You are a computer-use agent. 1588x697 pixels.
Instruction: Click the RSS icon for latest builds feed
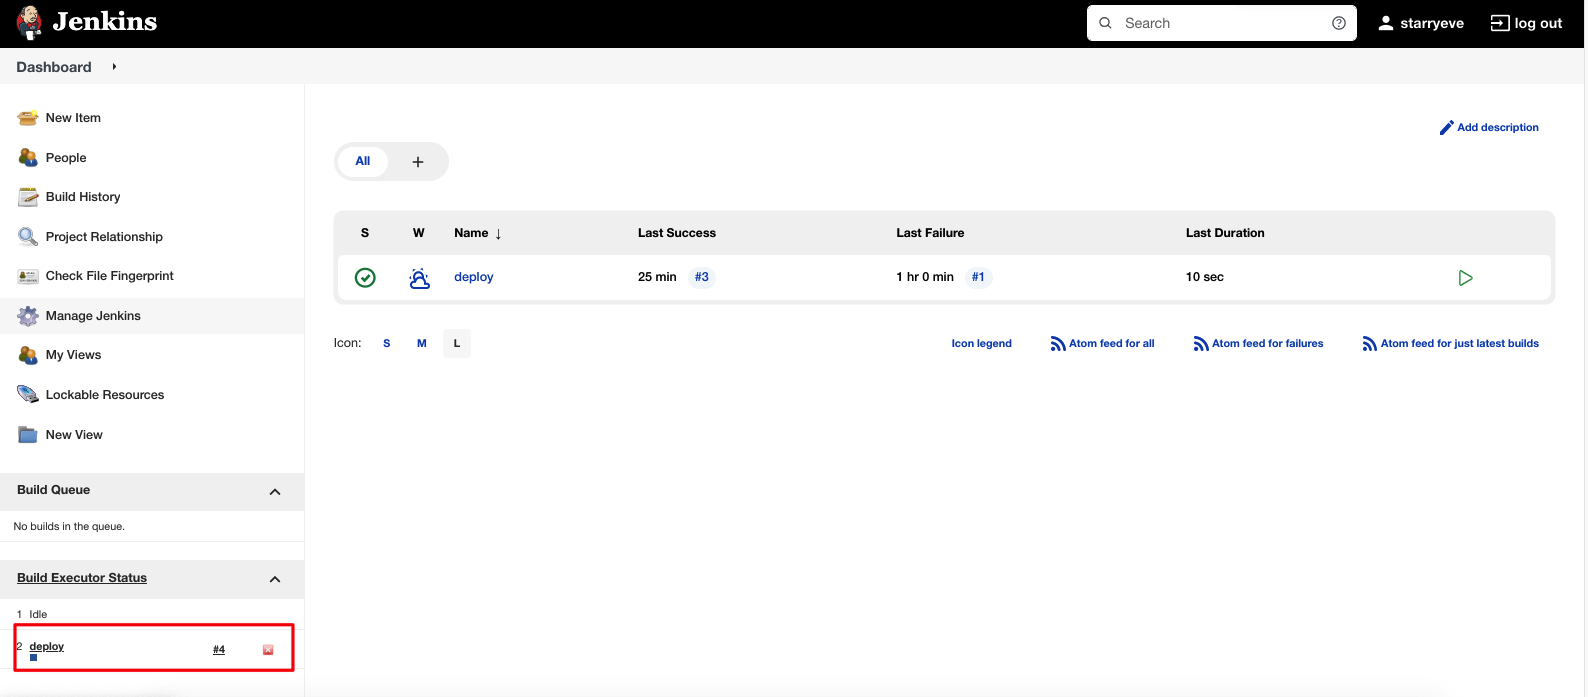[x=1370, y=344]
